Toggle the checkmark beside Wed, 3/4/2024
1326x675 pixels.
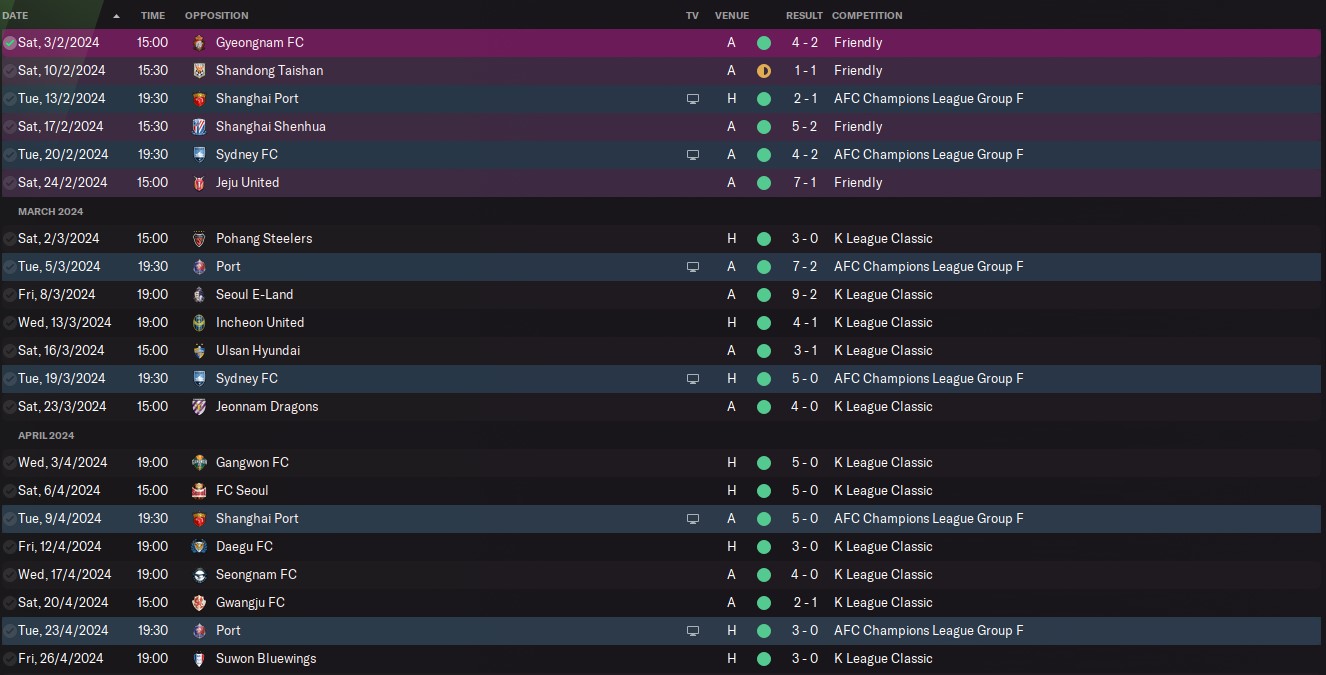click(10, 463)
